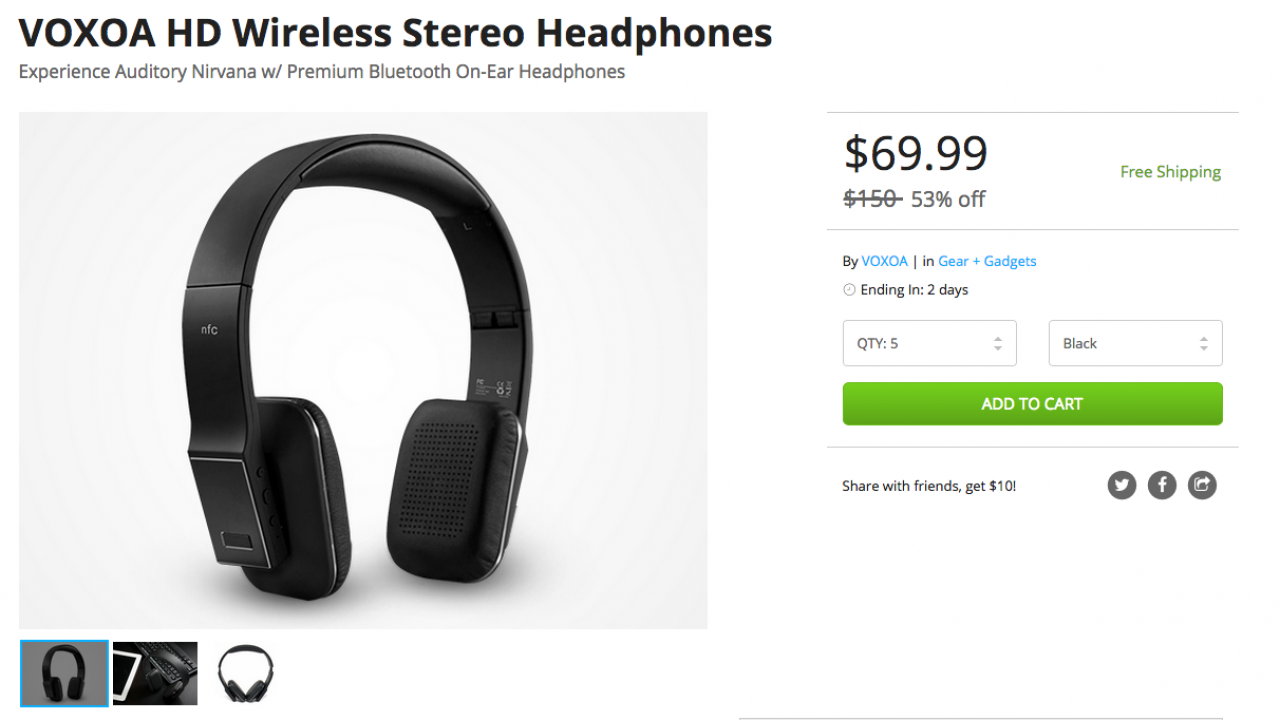The height and width of the screenshot is (720, 1280).
Task: Click the crossed-out $150 original price
Action: tap(871, 199)
